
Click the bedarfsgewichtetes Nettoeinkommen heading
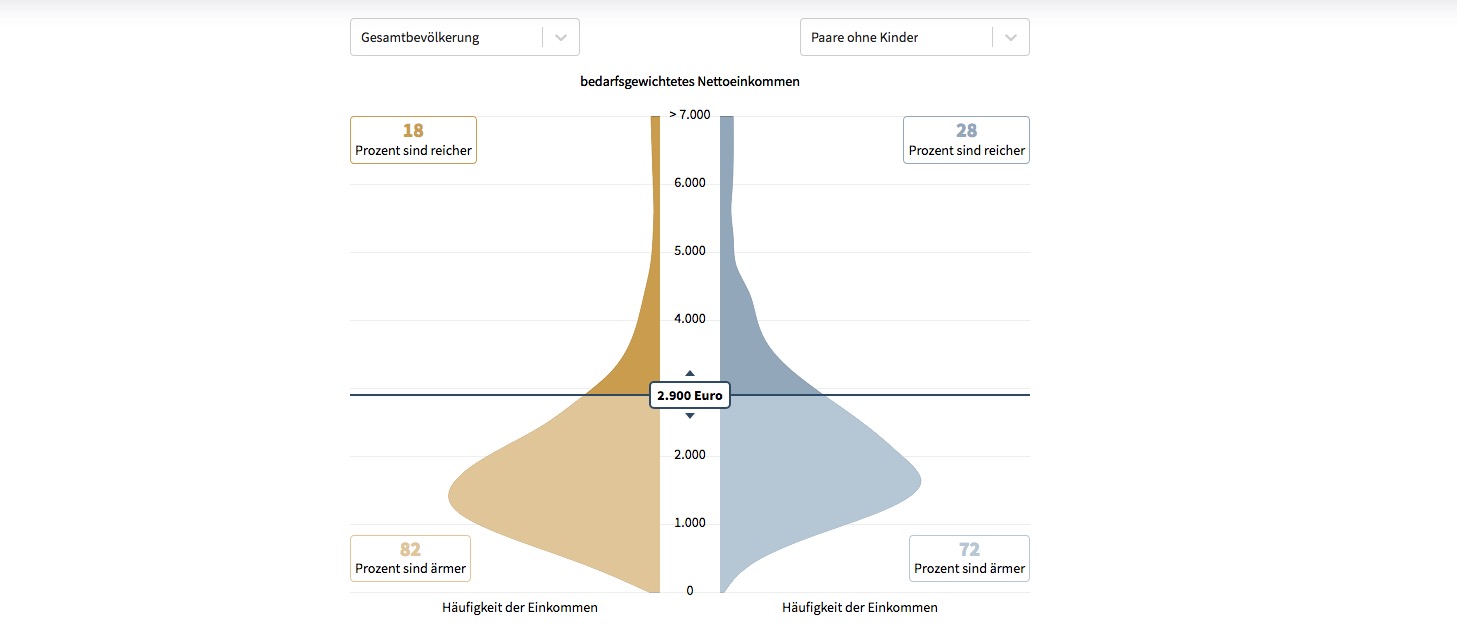[x=689, y=82]
